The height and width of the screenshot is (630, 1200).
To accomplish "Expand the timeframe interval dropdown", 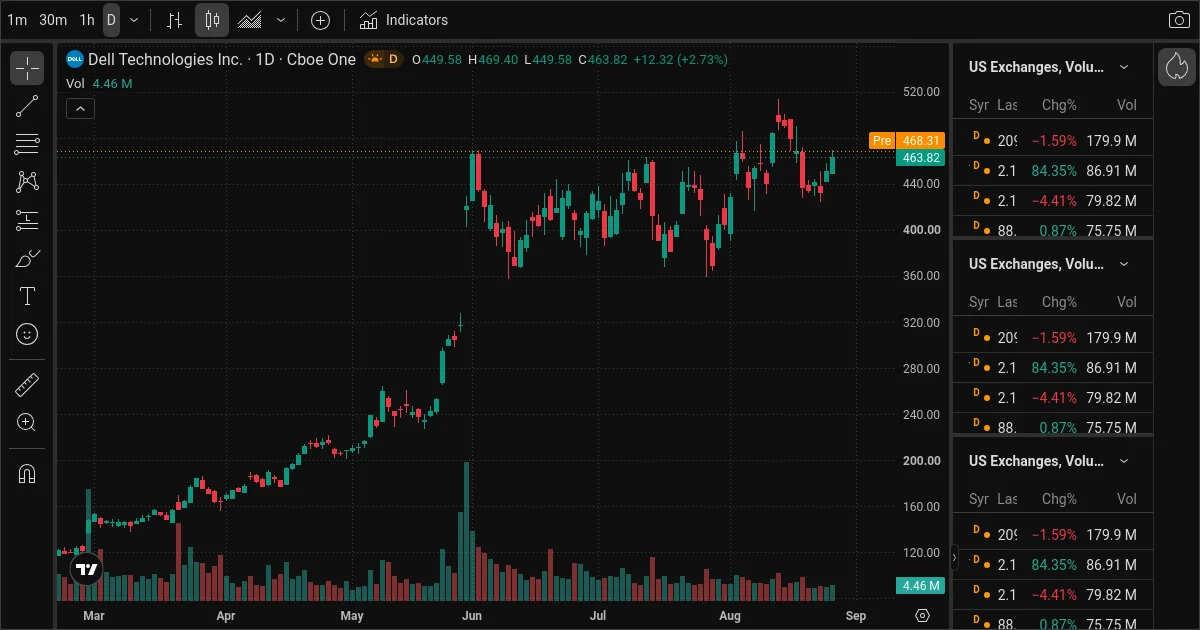I will (134, 20).
